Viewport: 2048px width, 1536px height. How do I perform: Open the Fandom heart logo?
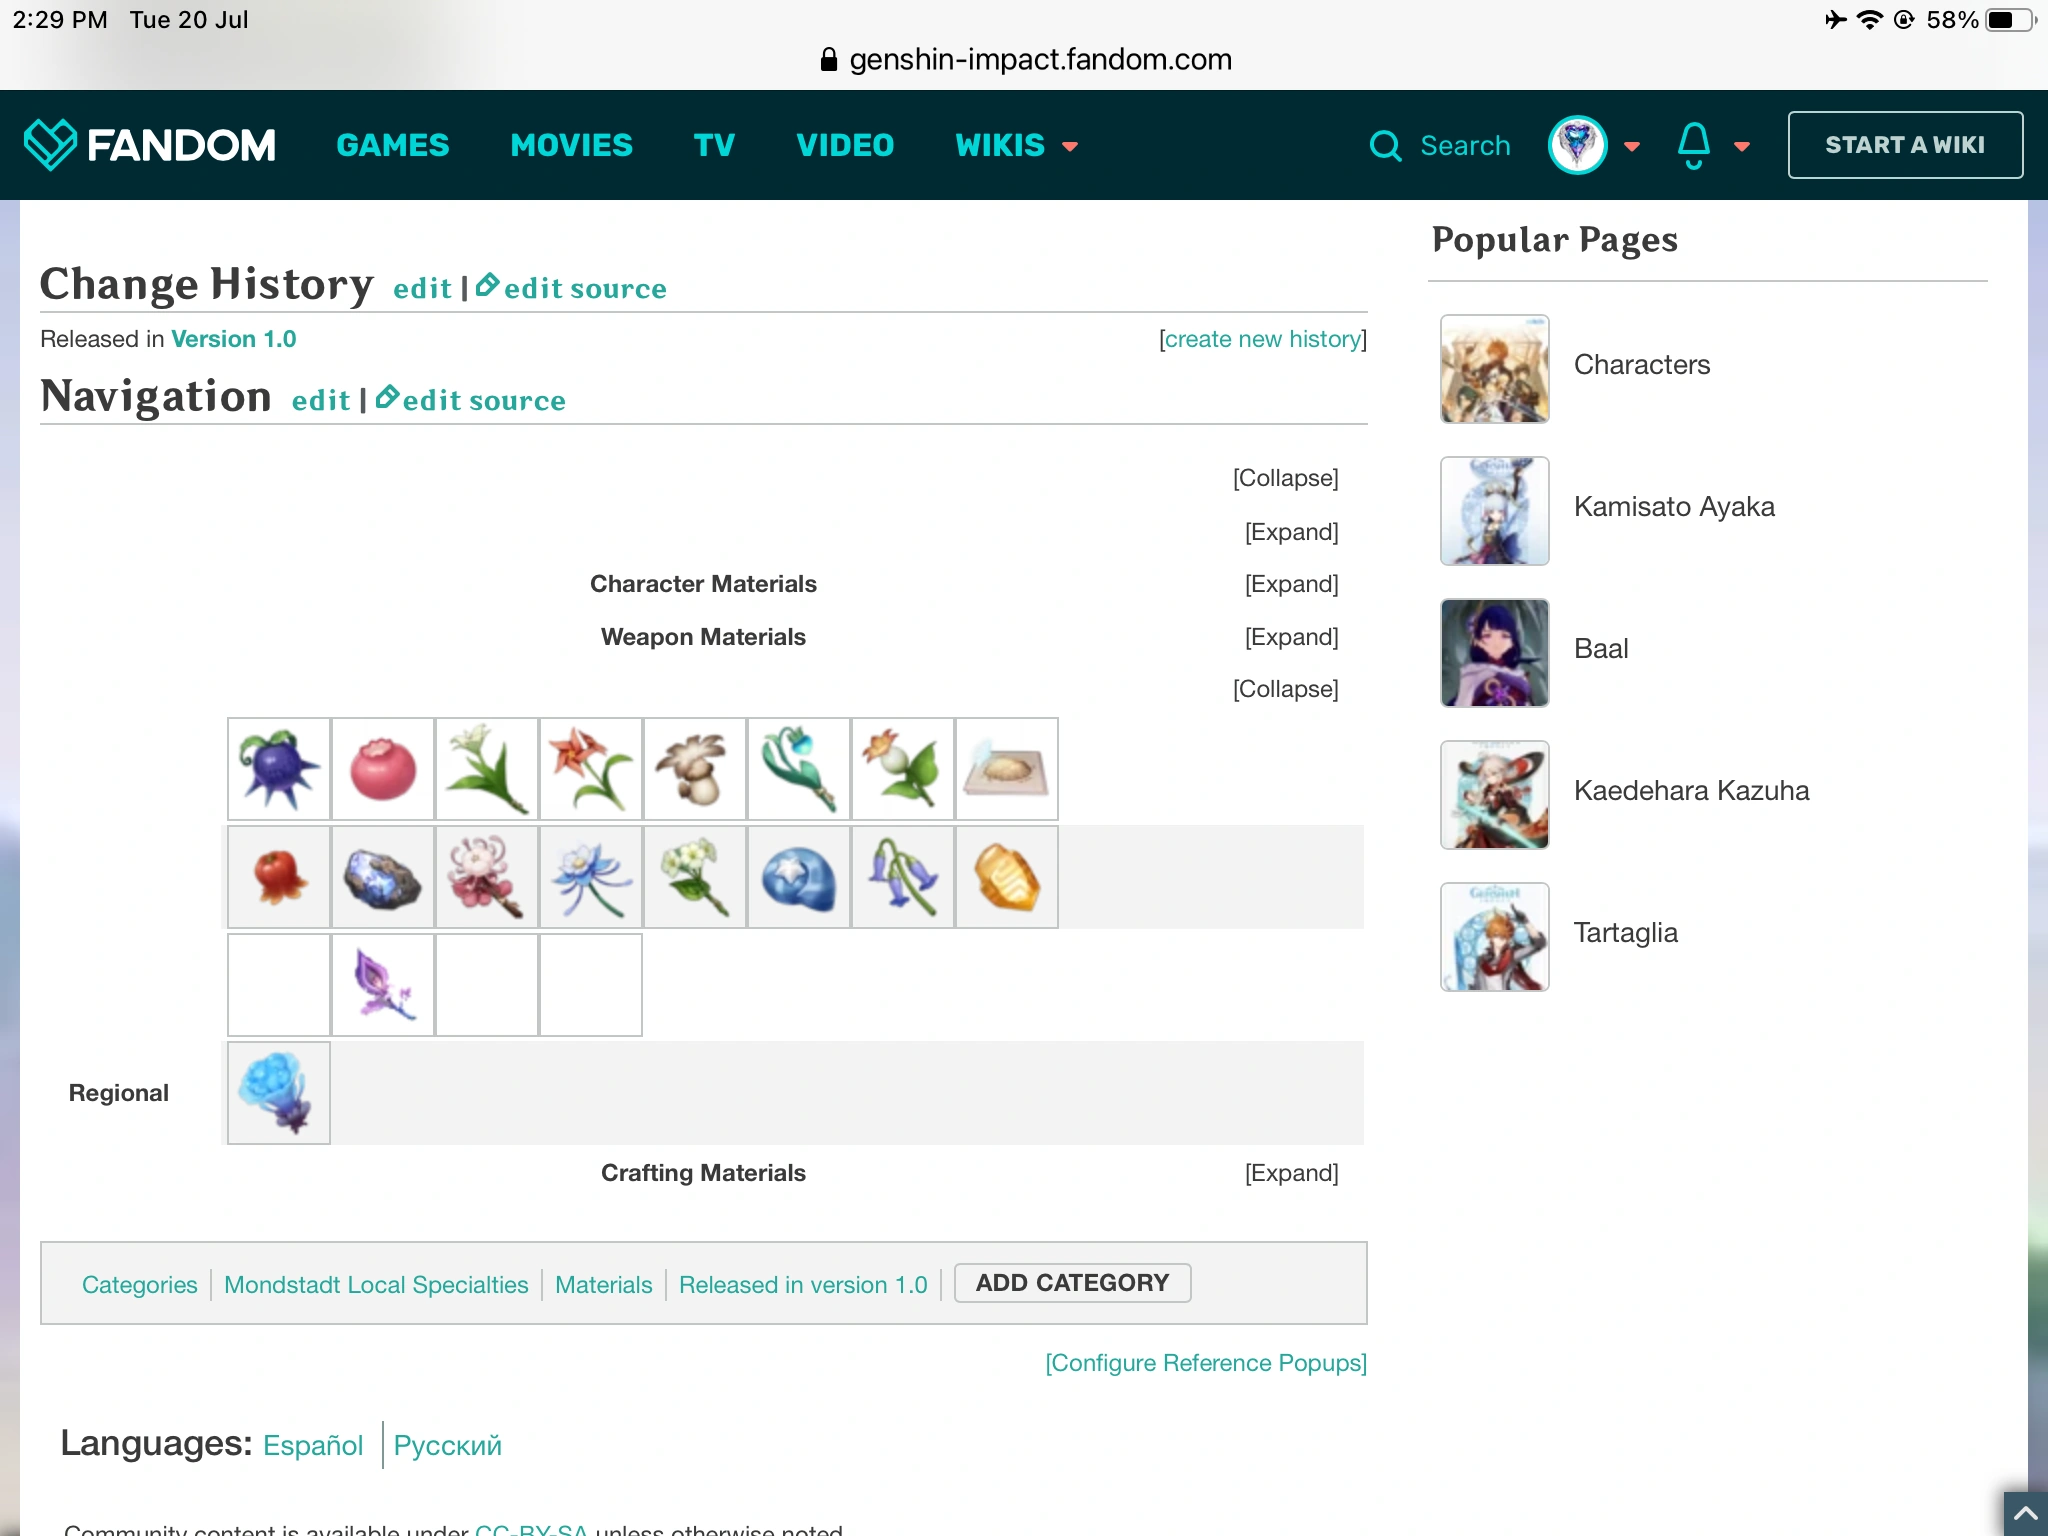pos(52,144)
